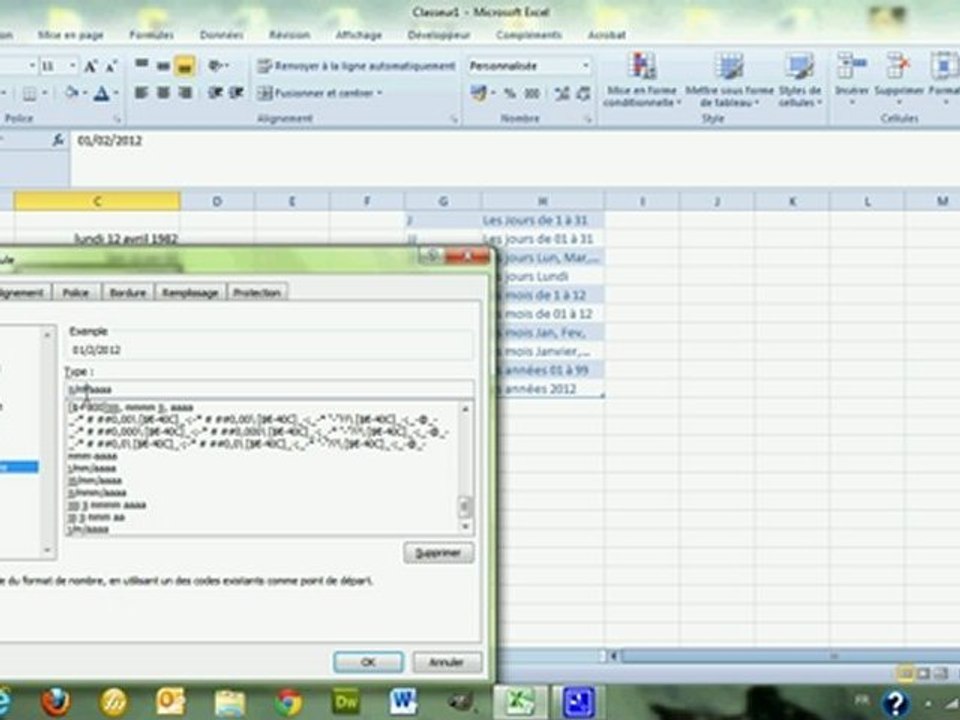This screenshot has width=960, height=720.
Task: Select column C header
Action: pos(97,201)
